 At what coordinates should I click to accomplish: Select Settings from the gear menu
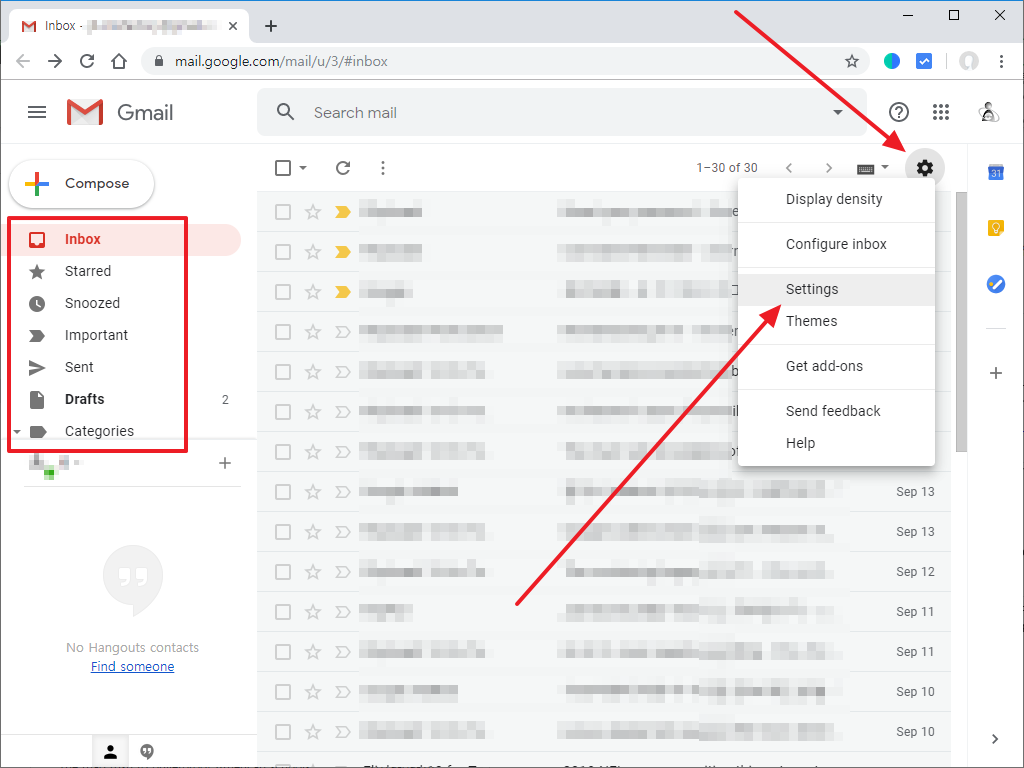812,288
